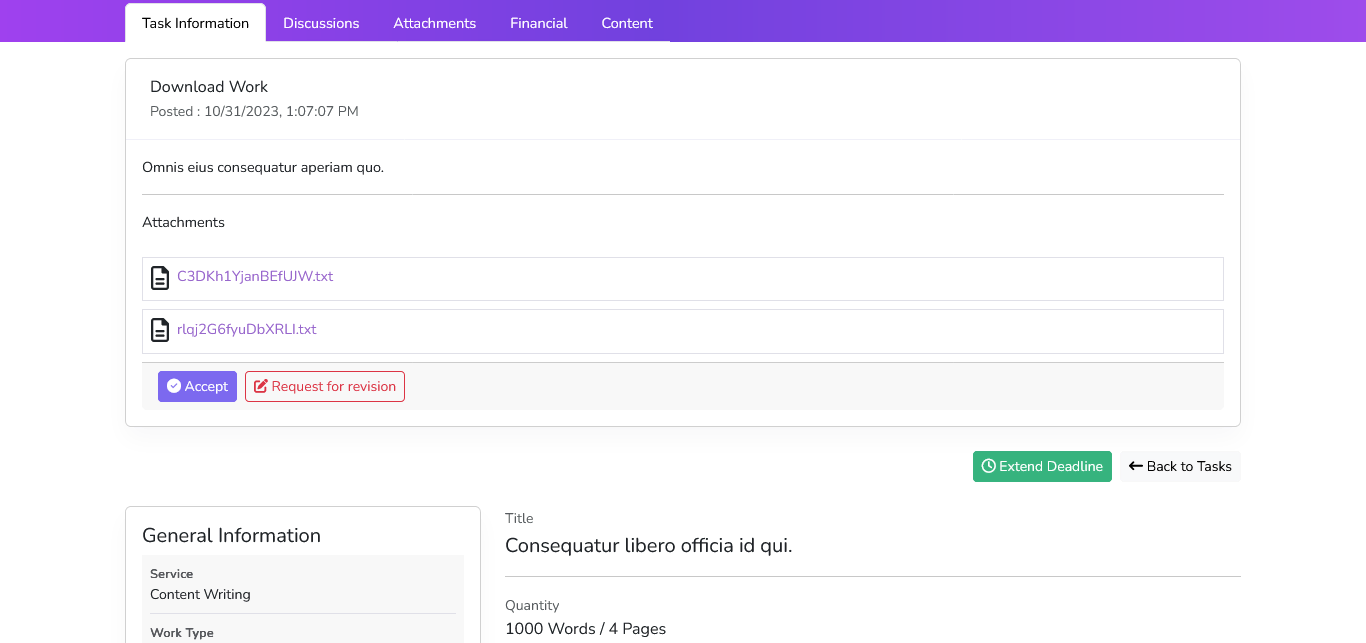Accept the submitted work
This screenshot has height=643, width=1366.
coord(197,386)
